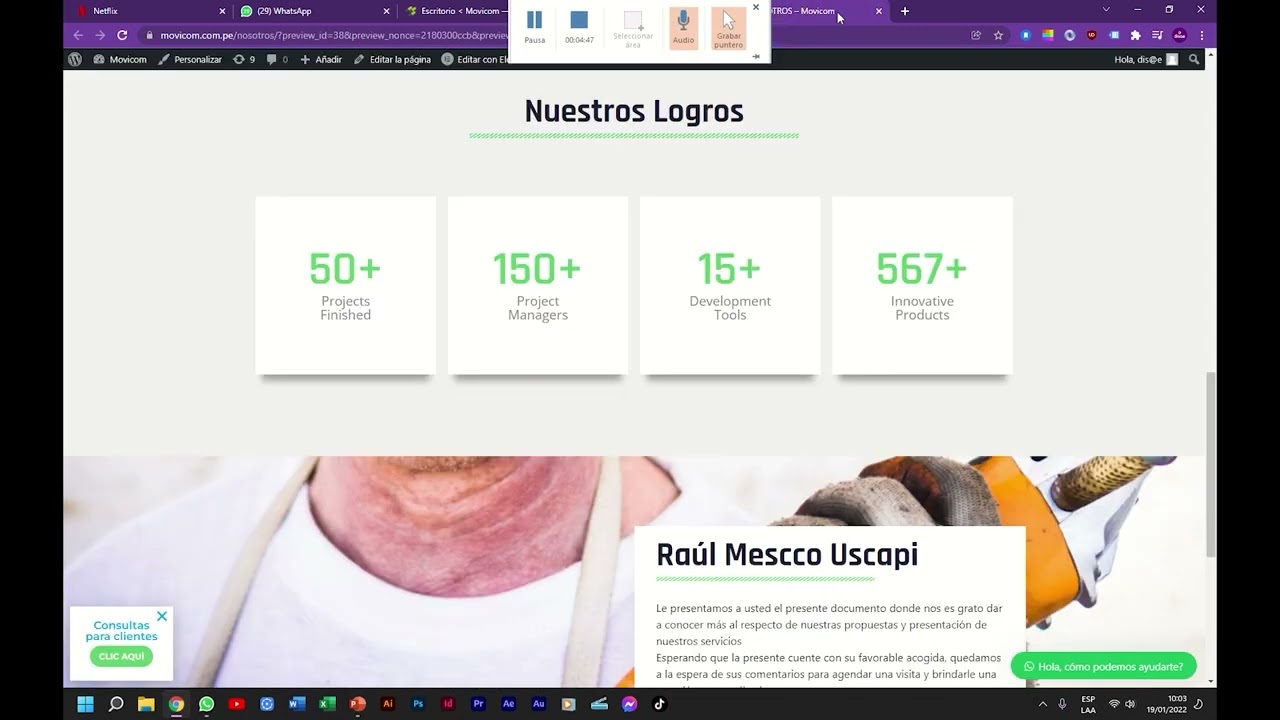Open WhatsApp from the taskbar
This screenshot has height=720, width=1280.
coord(206,704)
